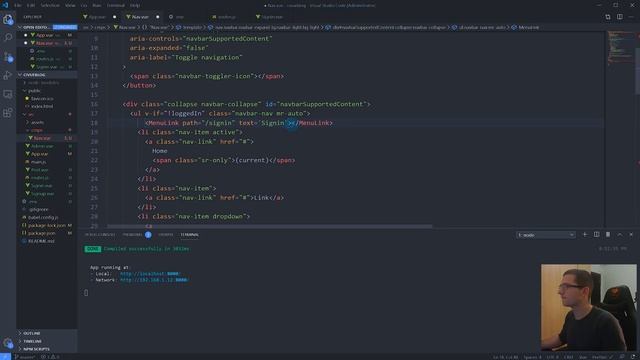Collapse the project folder section header

(x=47, y=75)
